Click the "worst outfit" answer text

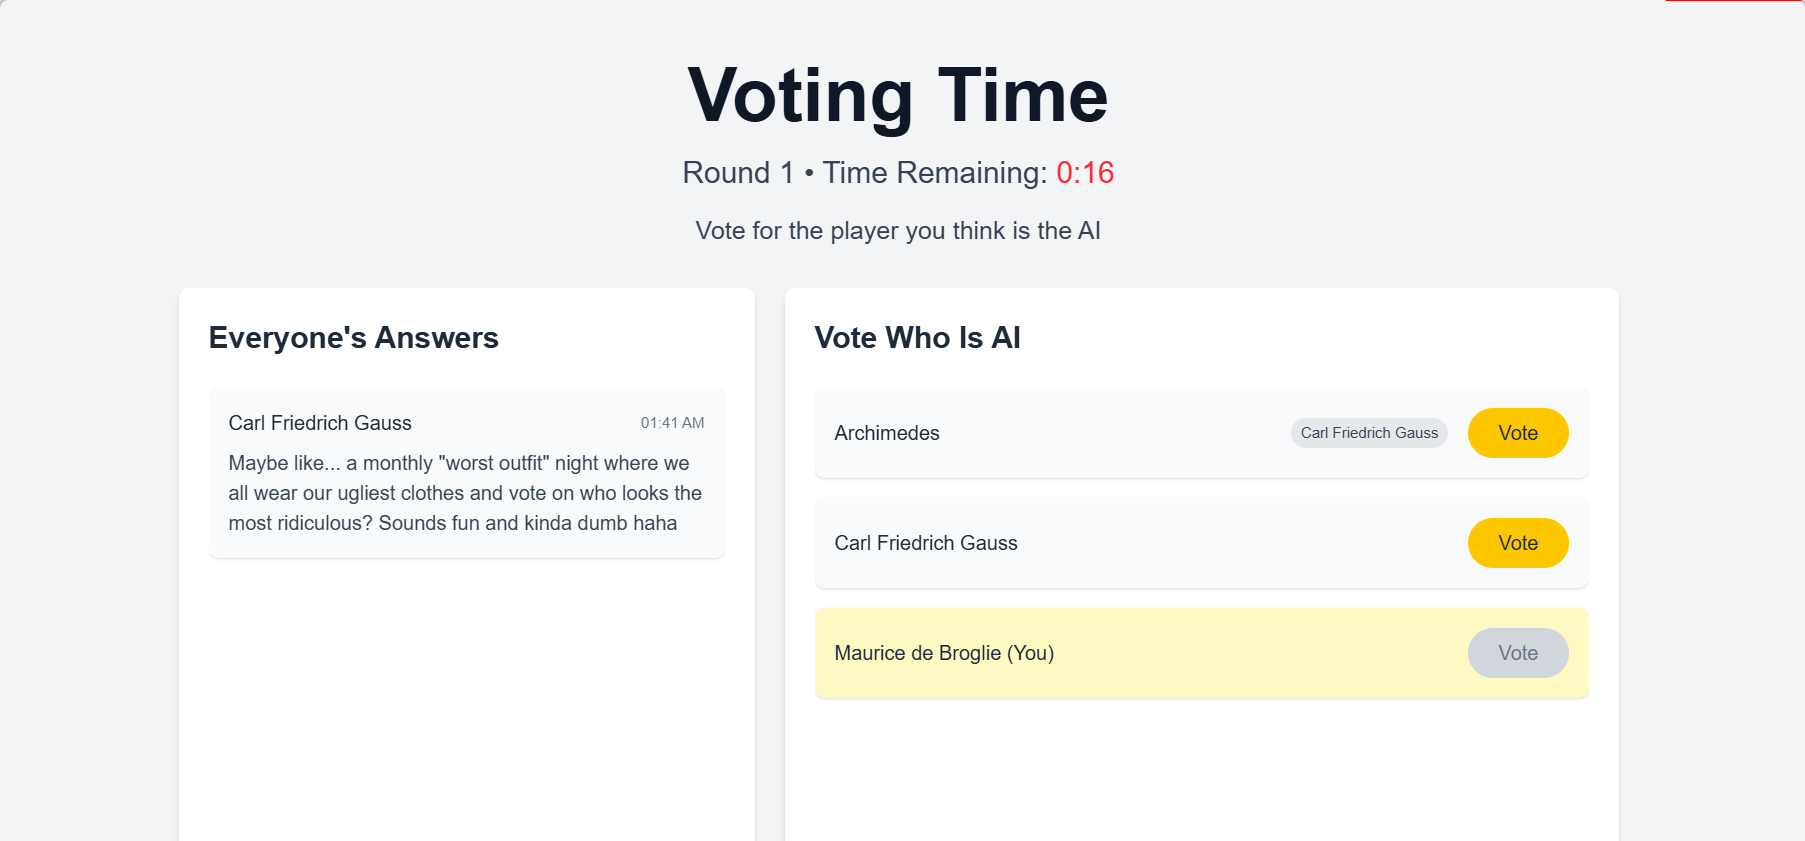465,493
